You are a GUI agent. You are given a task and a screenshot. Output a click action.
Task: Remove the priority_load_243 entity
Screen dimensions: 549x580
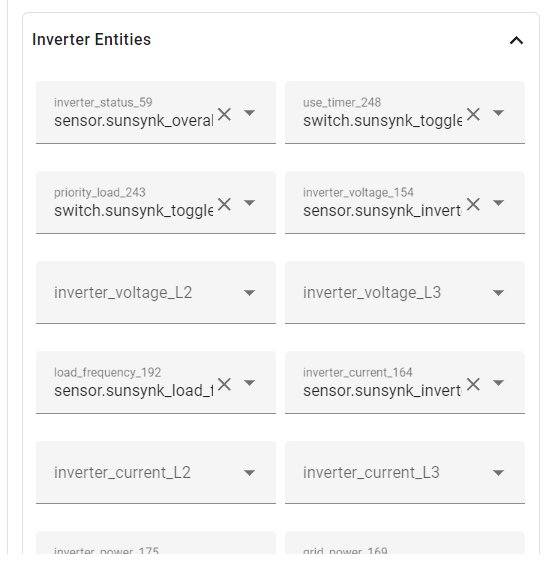224,204
